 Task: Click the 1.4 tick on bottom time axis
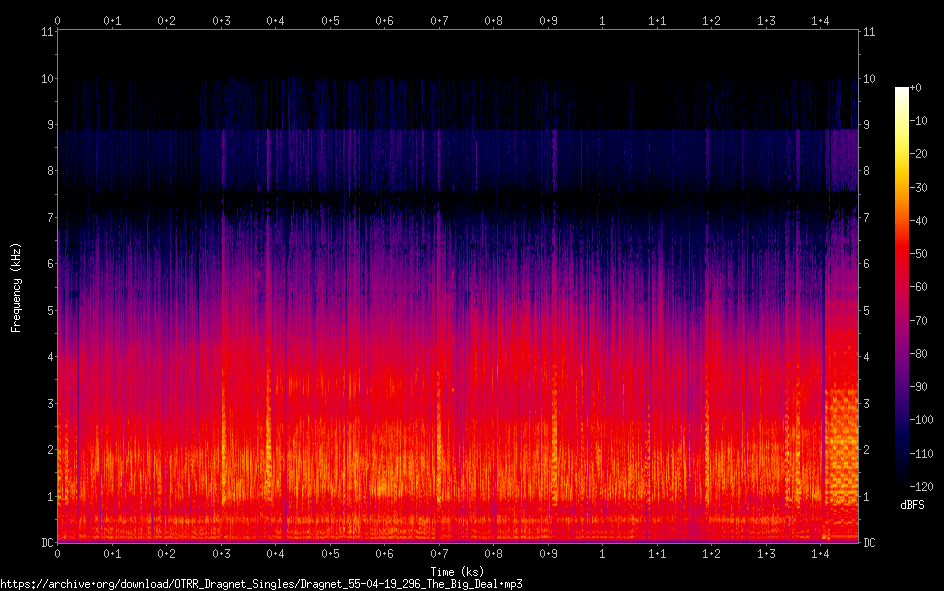tap(820, 553)
